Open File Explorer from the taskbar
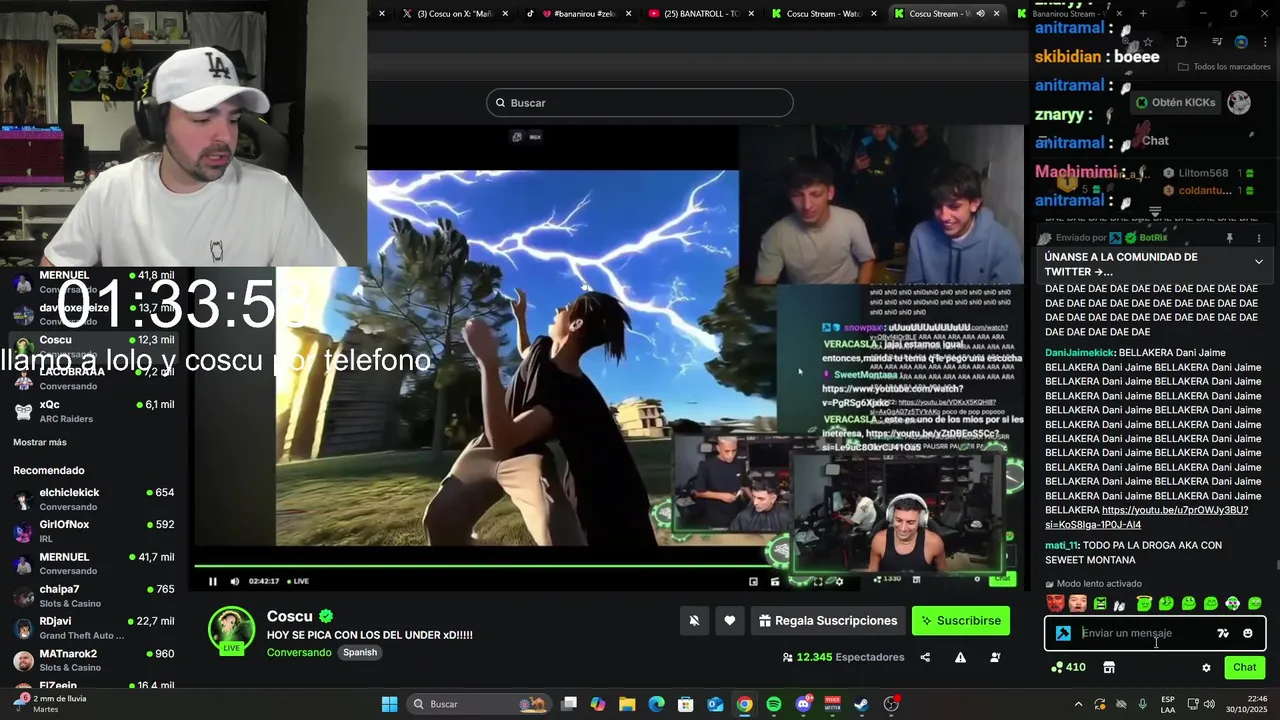The width and height of the screenshot is (1280, 720). (x=627, y=704)
